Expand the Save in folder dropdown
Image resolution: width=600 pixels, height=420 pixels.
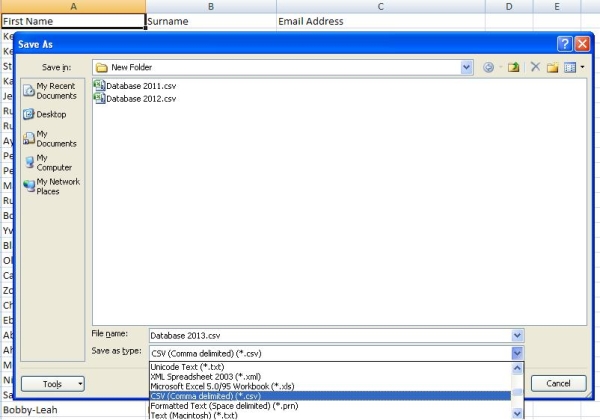(x=467, y=67)
